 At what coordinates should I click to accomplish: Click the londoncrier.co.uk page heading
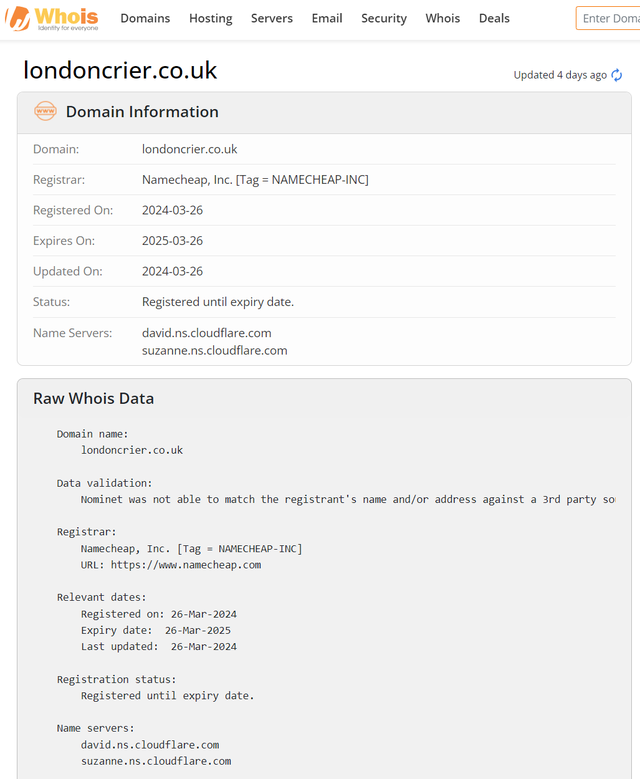(x=120, y=71)
